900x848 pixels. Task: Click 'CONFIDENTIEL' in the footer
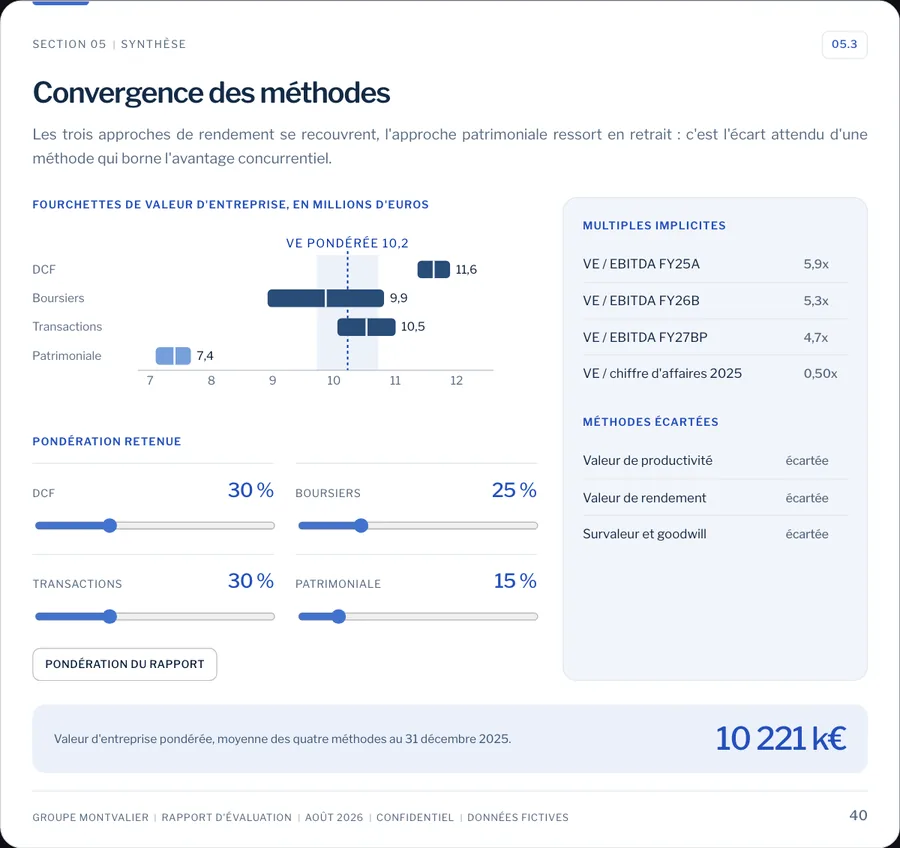(x=415, y=817)
